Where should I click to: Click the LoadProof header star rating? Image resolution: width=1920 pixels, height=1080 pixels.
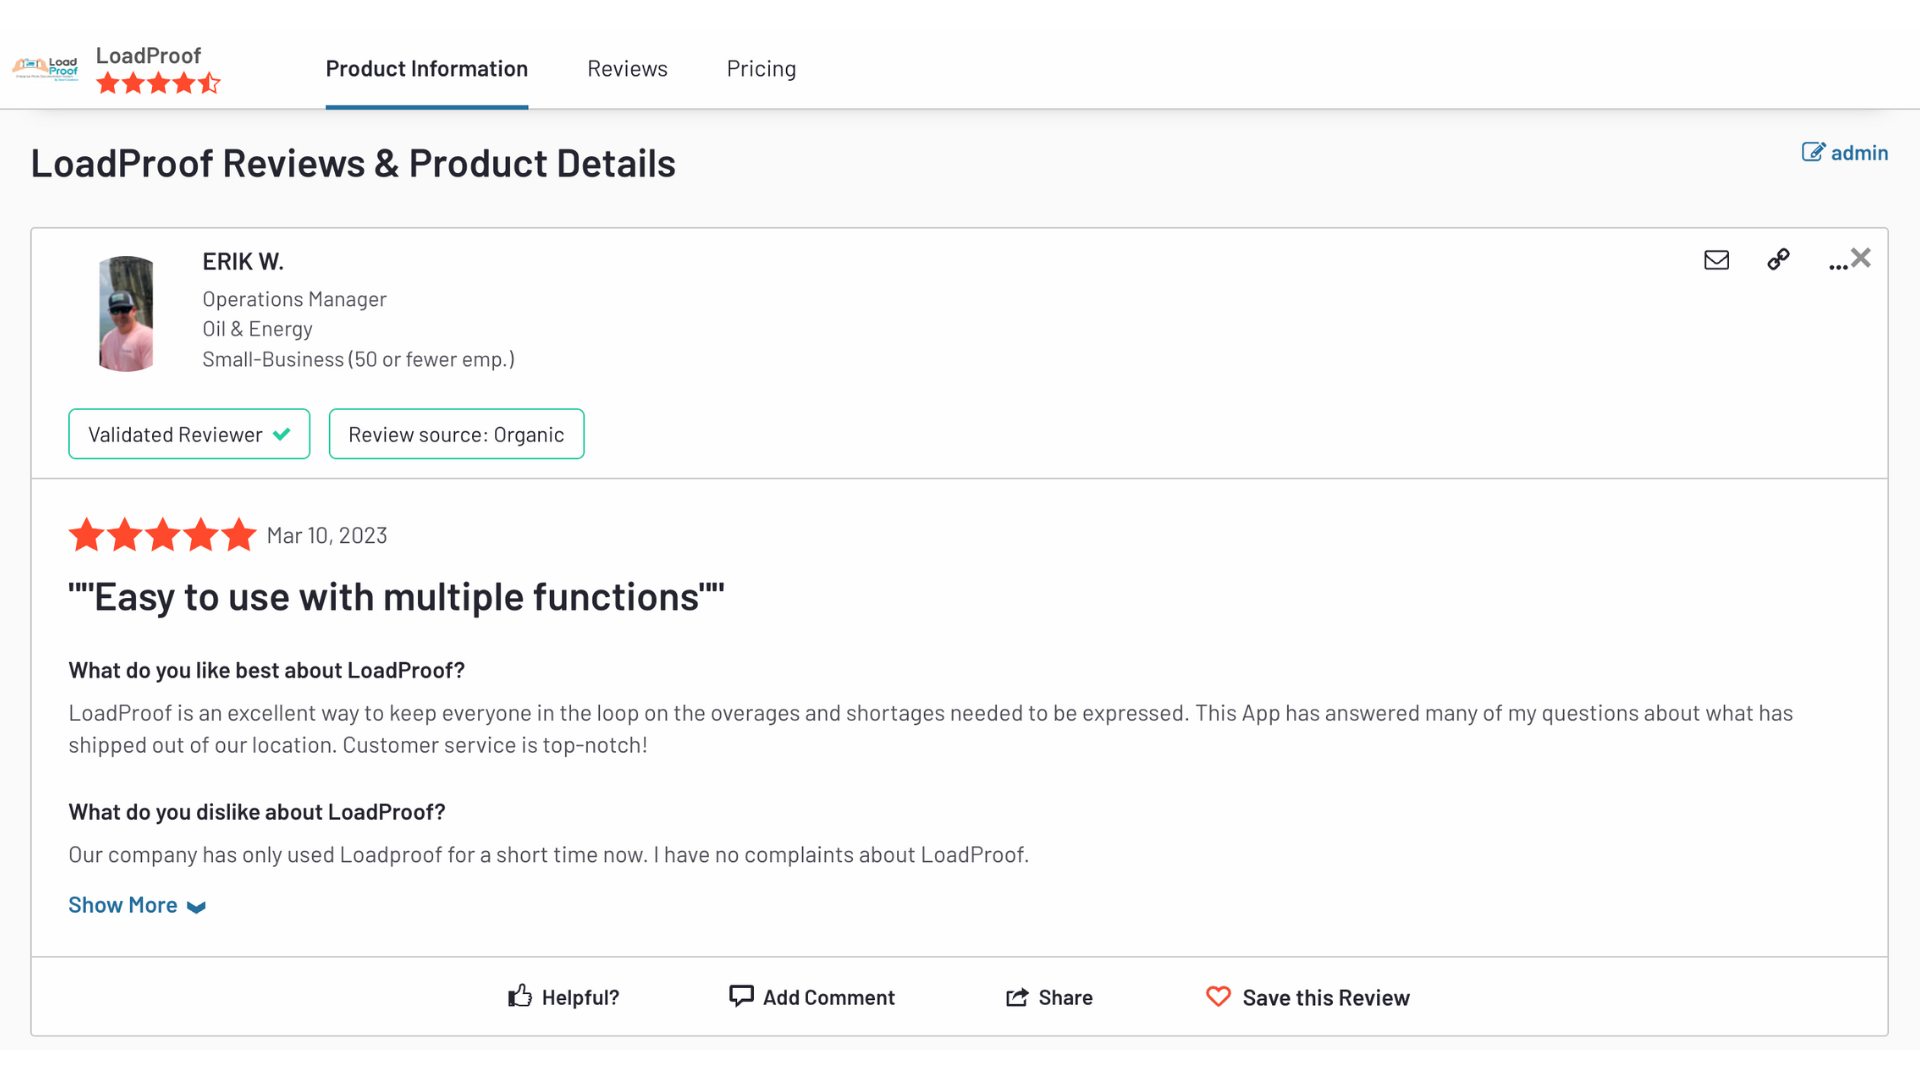(158, 84)
